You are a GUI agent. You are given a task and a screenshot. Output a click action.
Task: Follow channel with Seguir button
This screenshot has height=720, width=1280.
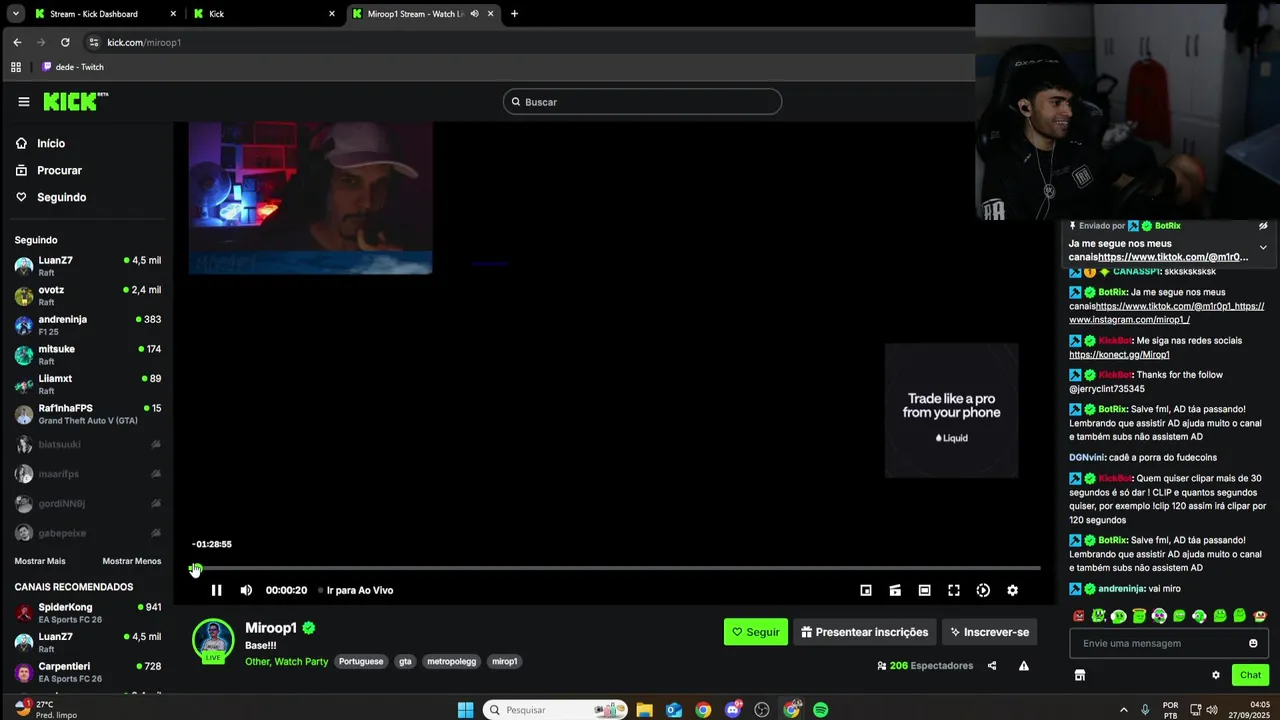pyautogui.click(x=755, y=632)
